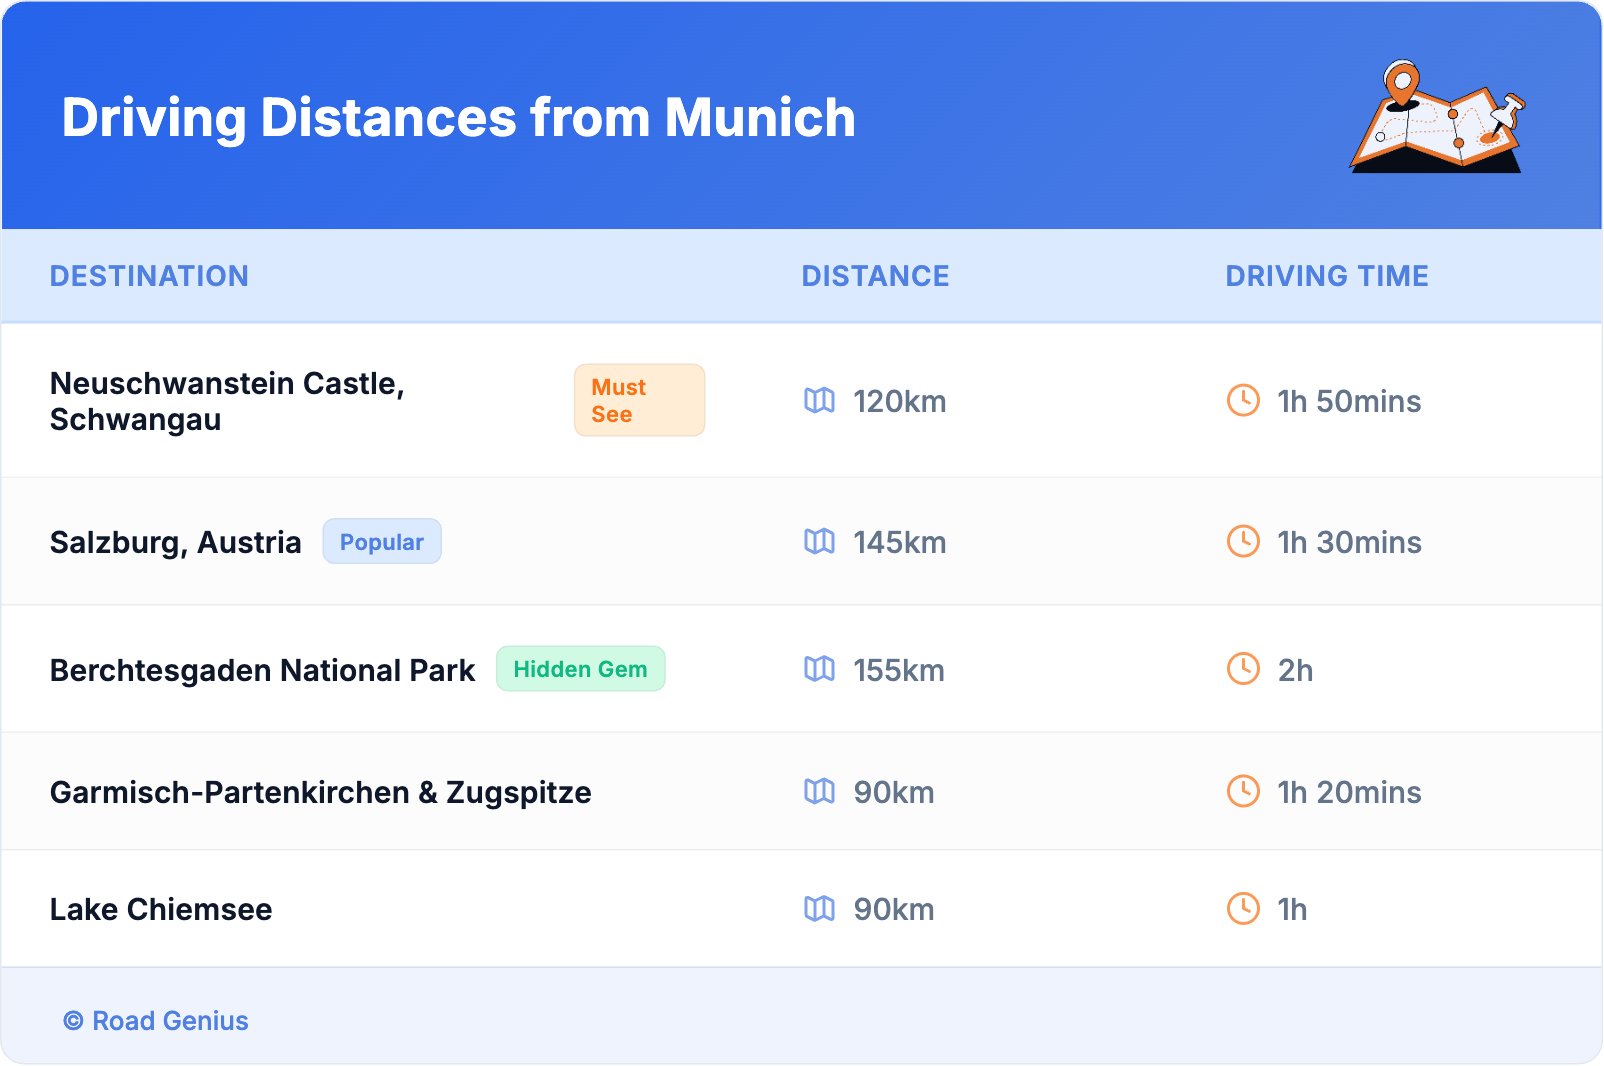
Task: Select the map icon next to 155km
Action: tap(819, 670)
